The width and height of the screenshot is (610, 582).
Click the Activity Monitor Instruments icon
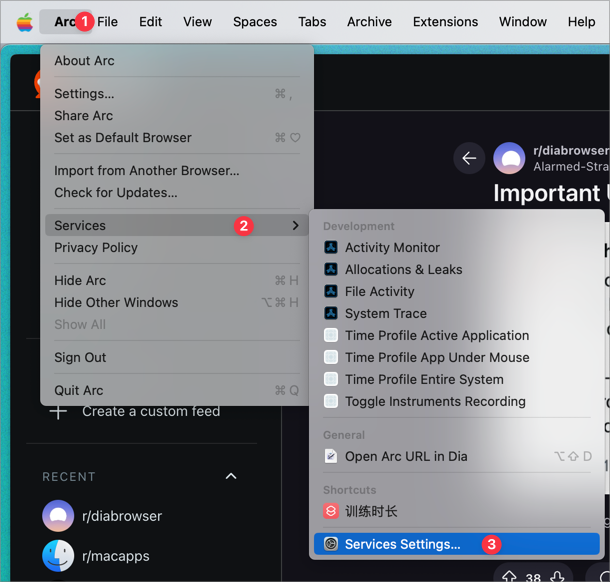331,247
